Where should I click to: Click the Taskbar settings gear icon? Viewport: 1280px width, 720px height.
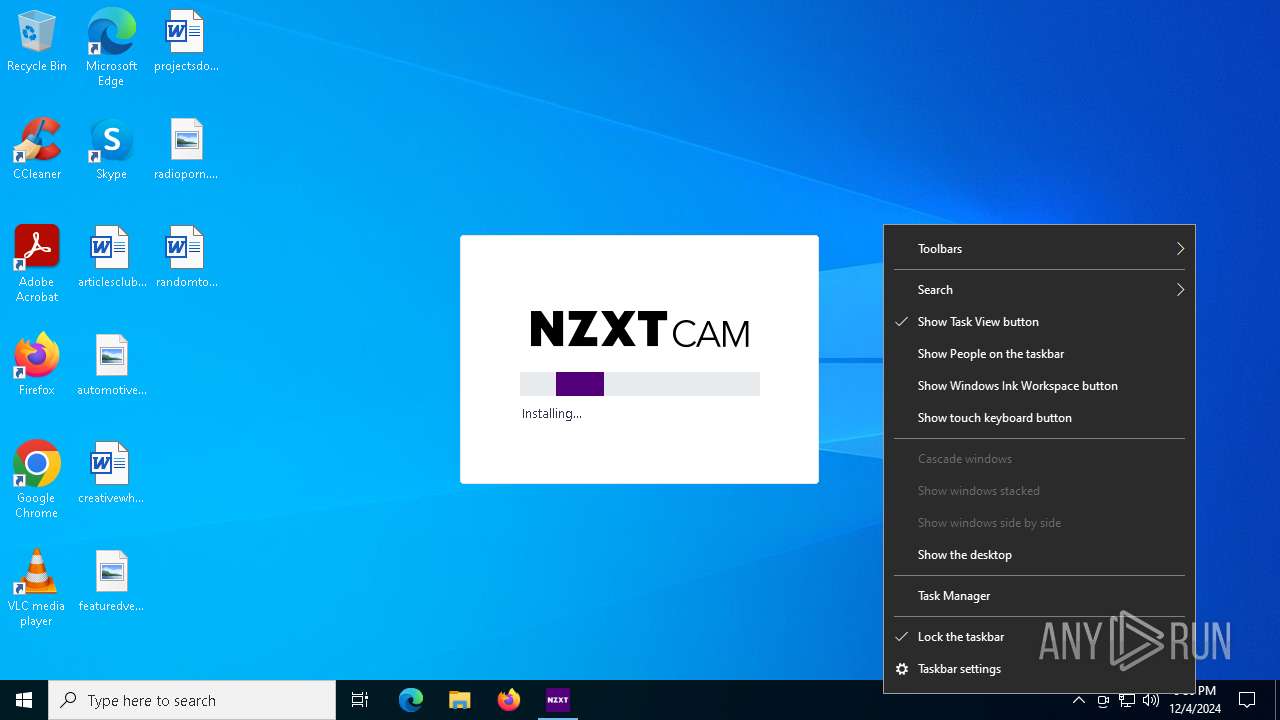tap(901, 669)
